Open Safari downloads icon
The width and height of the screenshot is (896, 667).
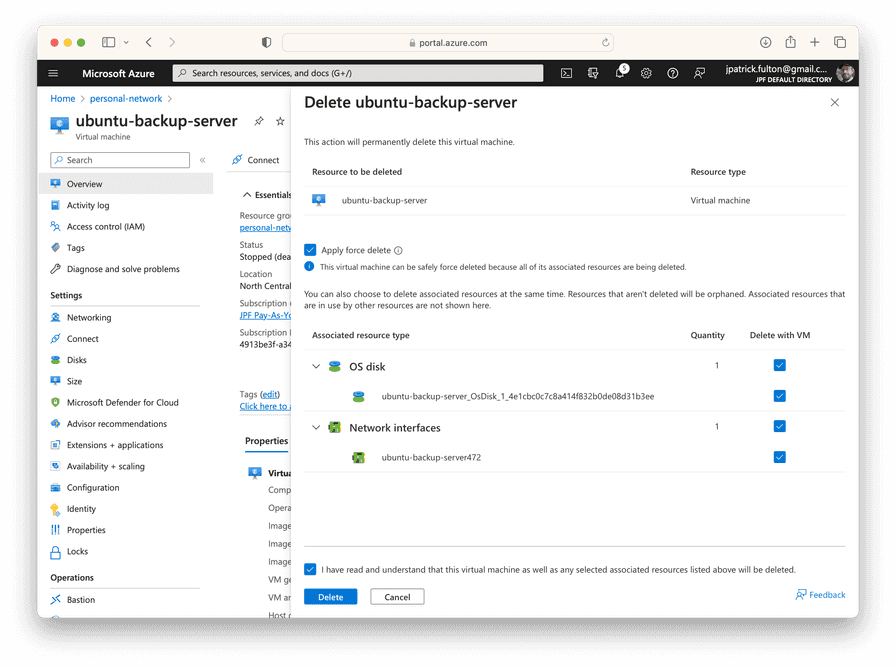tap(766, 42)
